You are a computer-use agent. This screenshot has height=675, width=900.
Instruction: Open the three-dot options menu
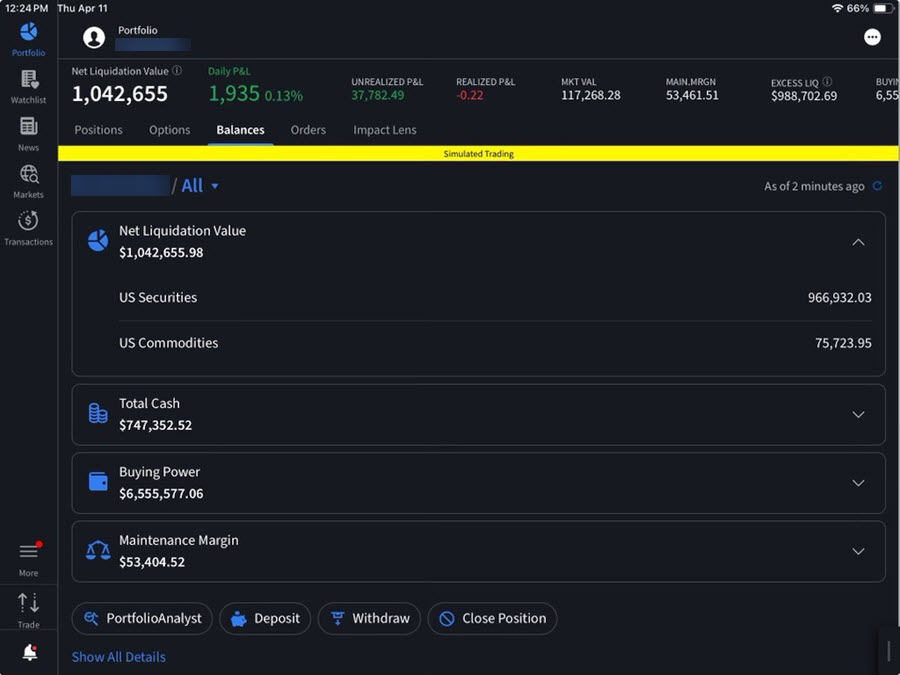pos(872,37)
